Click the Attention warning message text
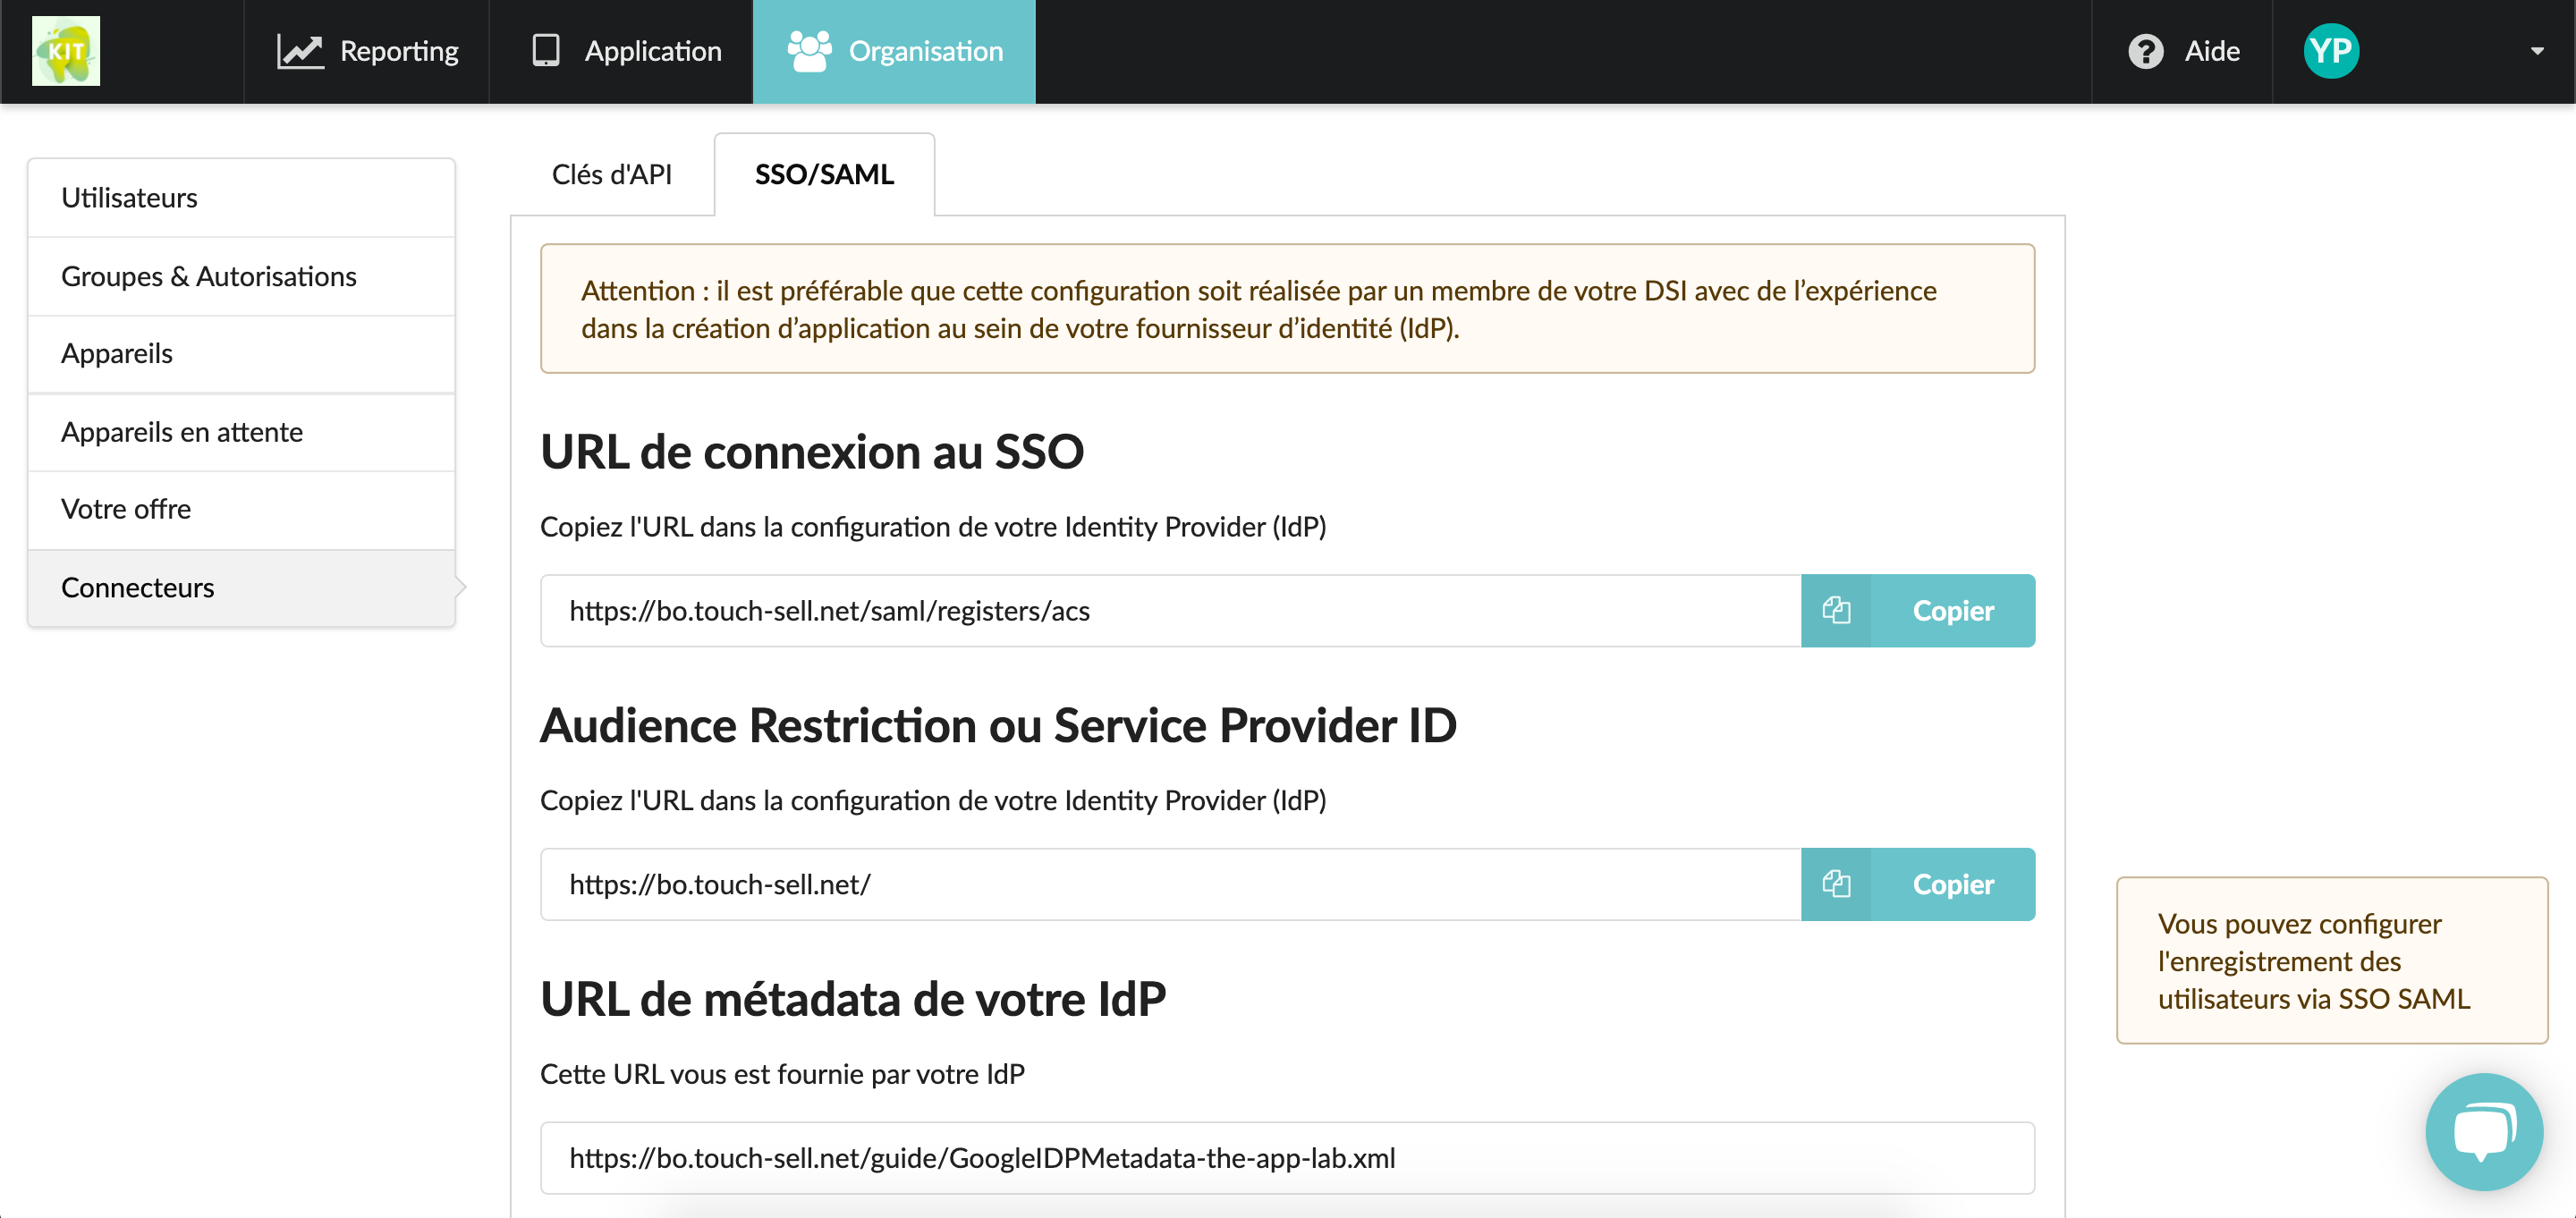This screenshot has width=2576, height=1218. pyautogui.click(x=1259, y=309)
